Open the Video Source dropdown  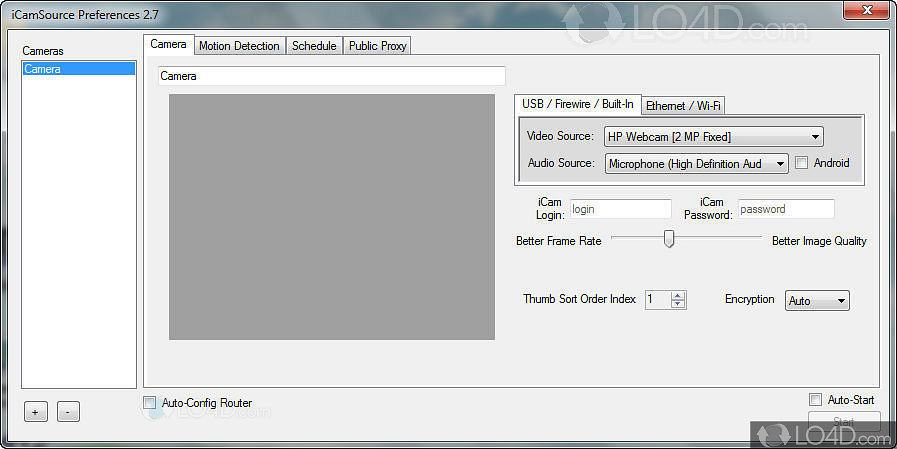point(713,137)
